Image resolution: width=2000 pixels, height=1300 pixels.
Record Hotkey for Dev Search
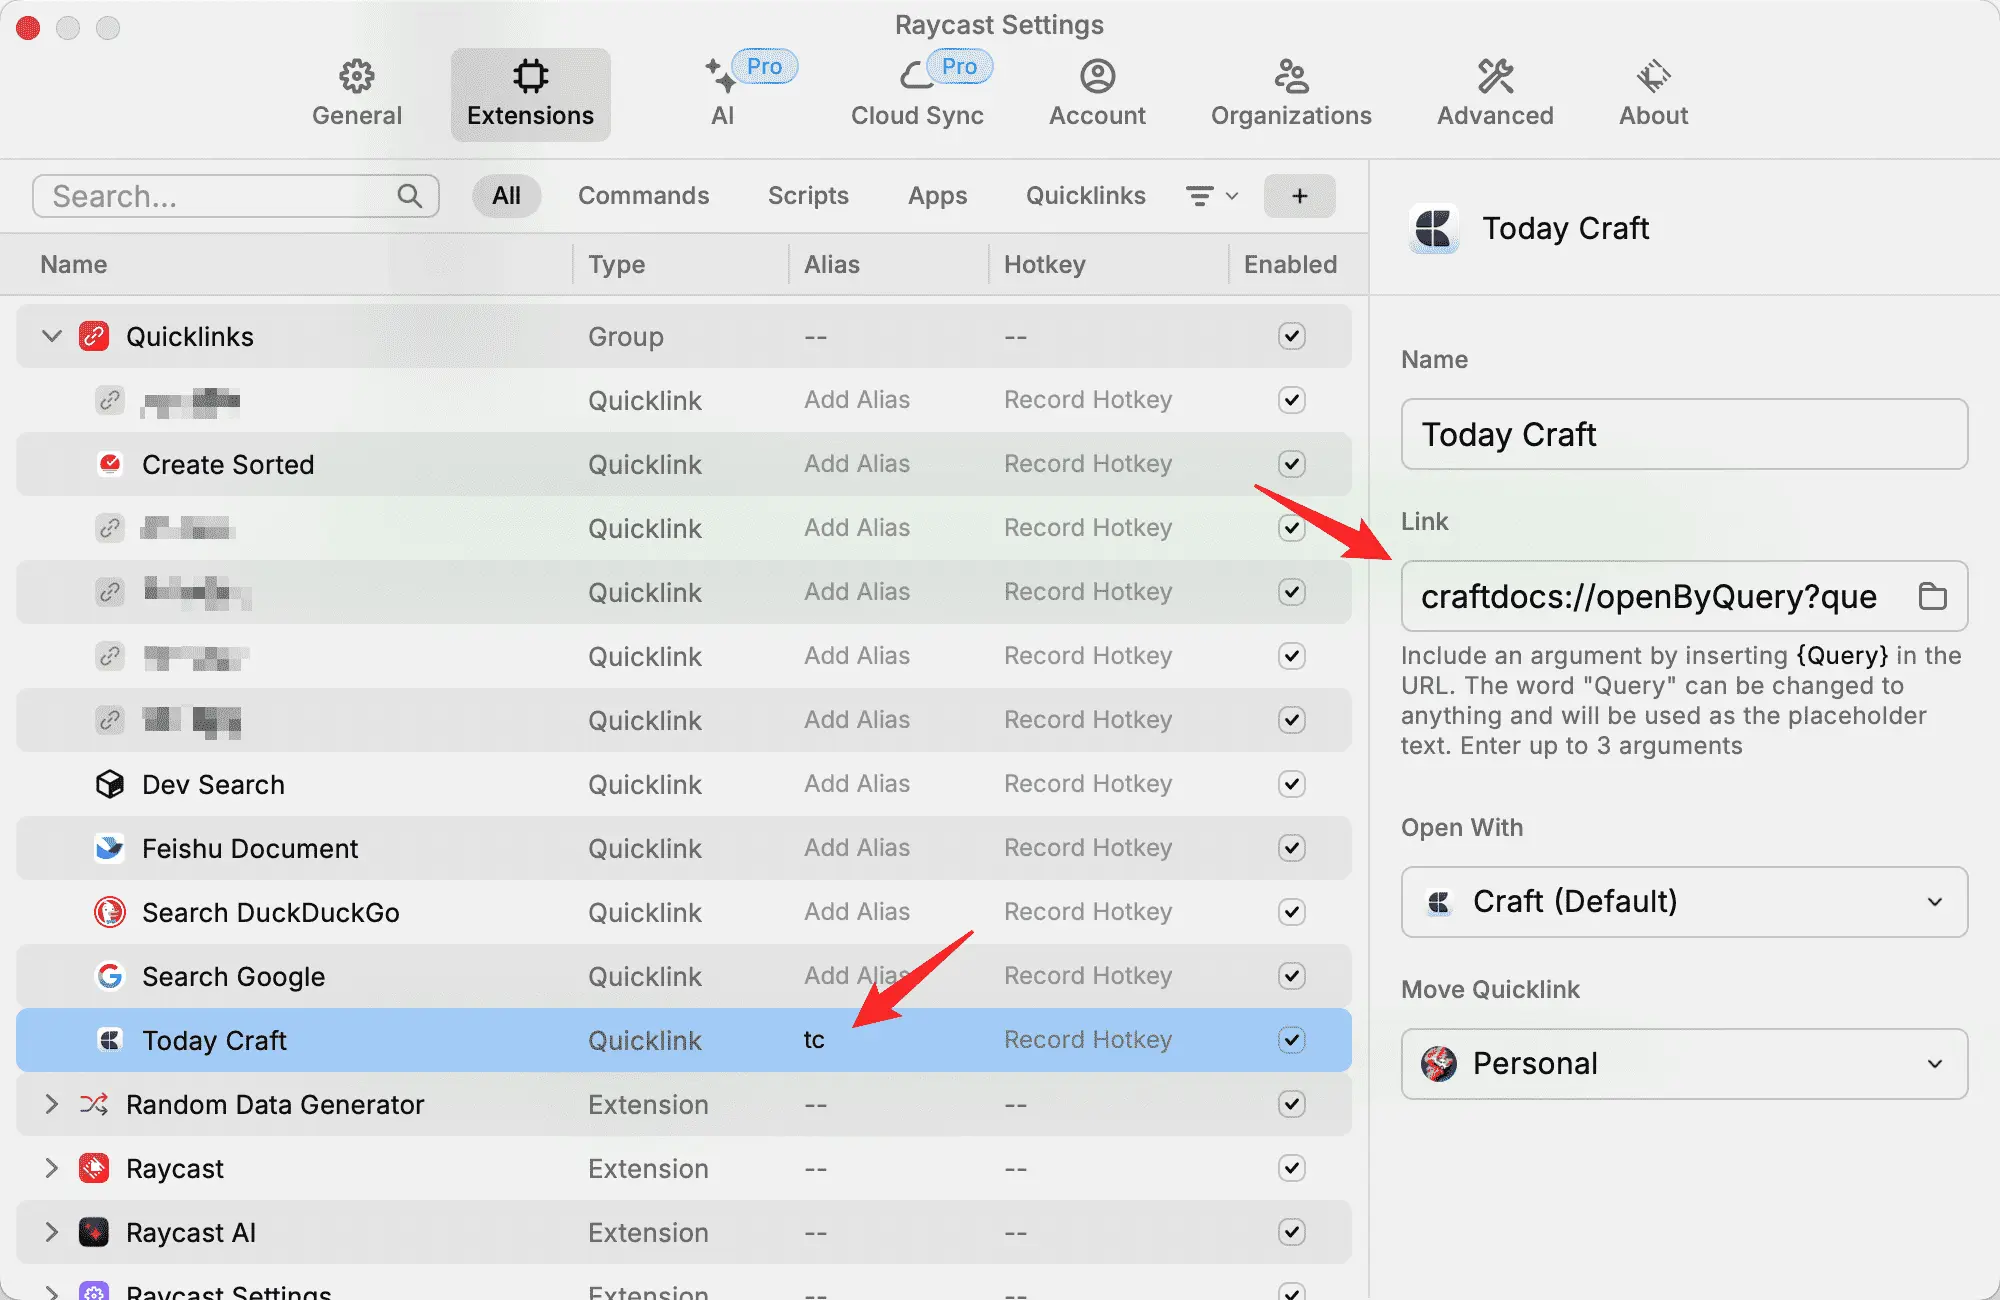coord(1088,784)
